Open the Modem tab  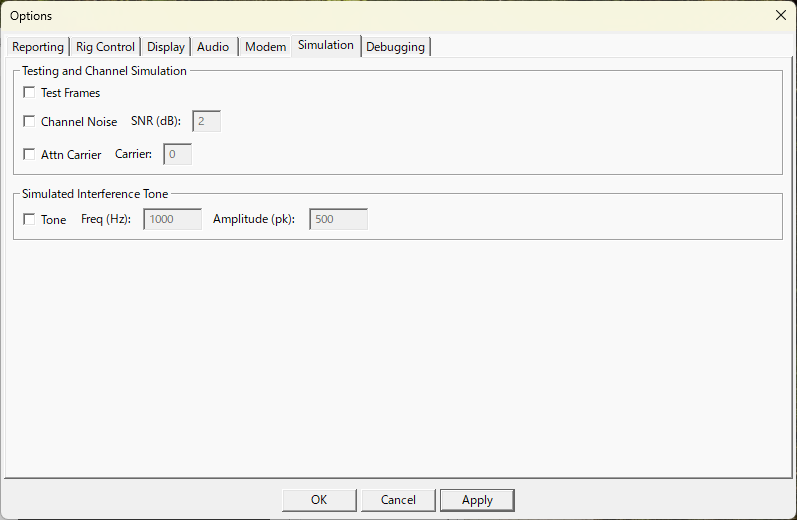pos(265,47)
